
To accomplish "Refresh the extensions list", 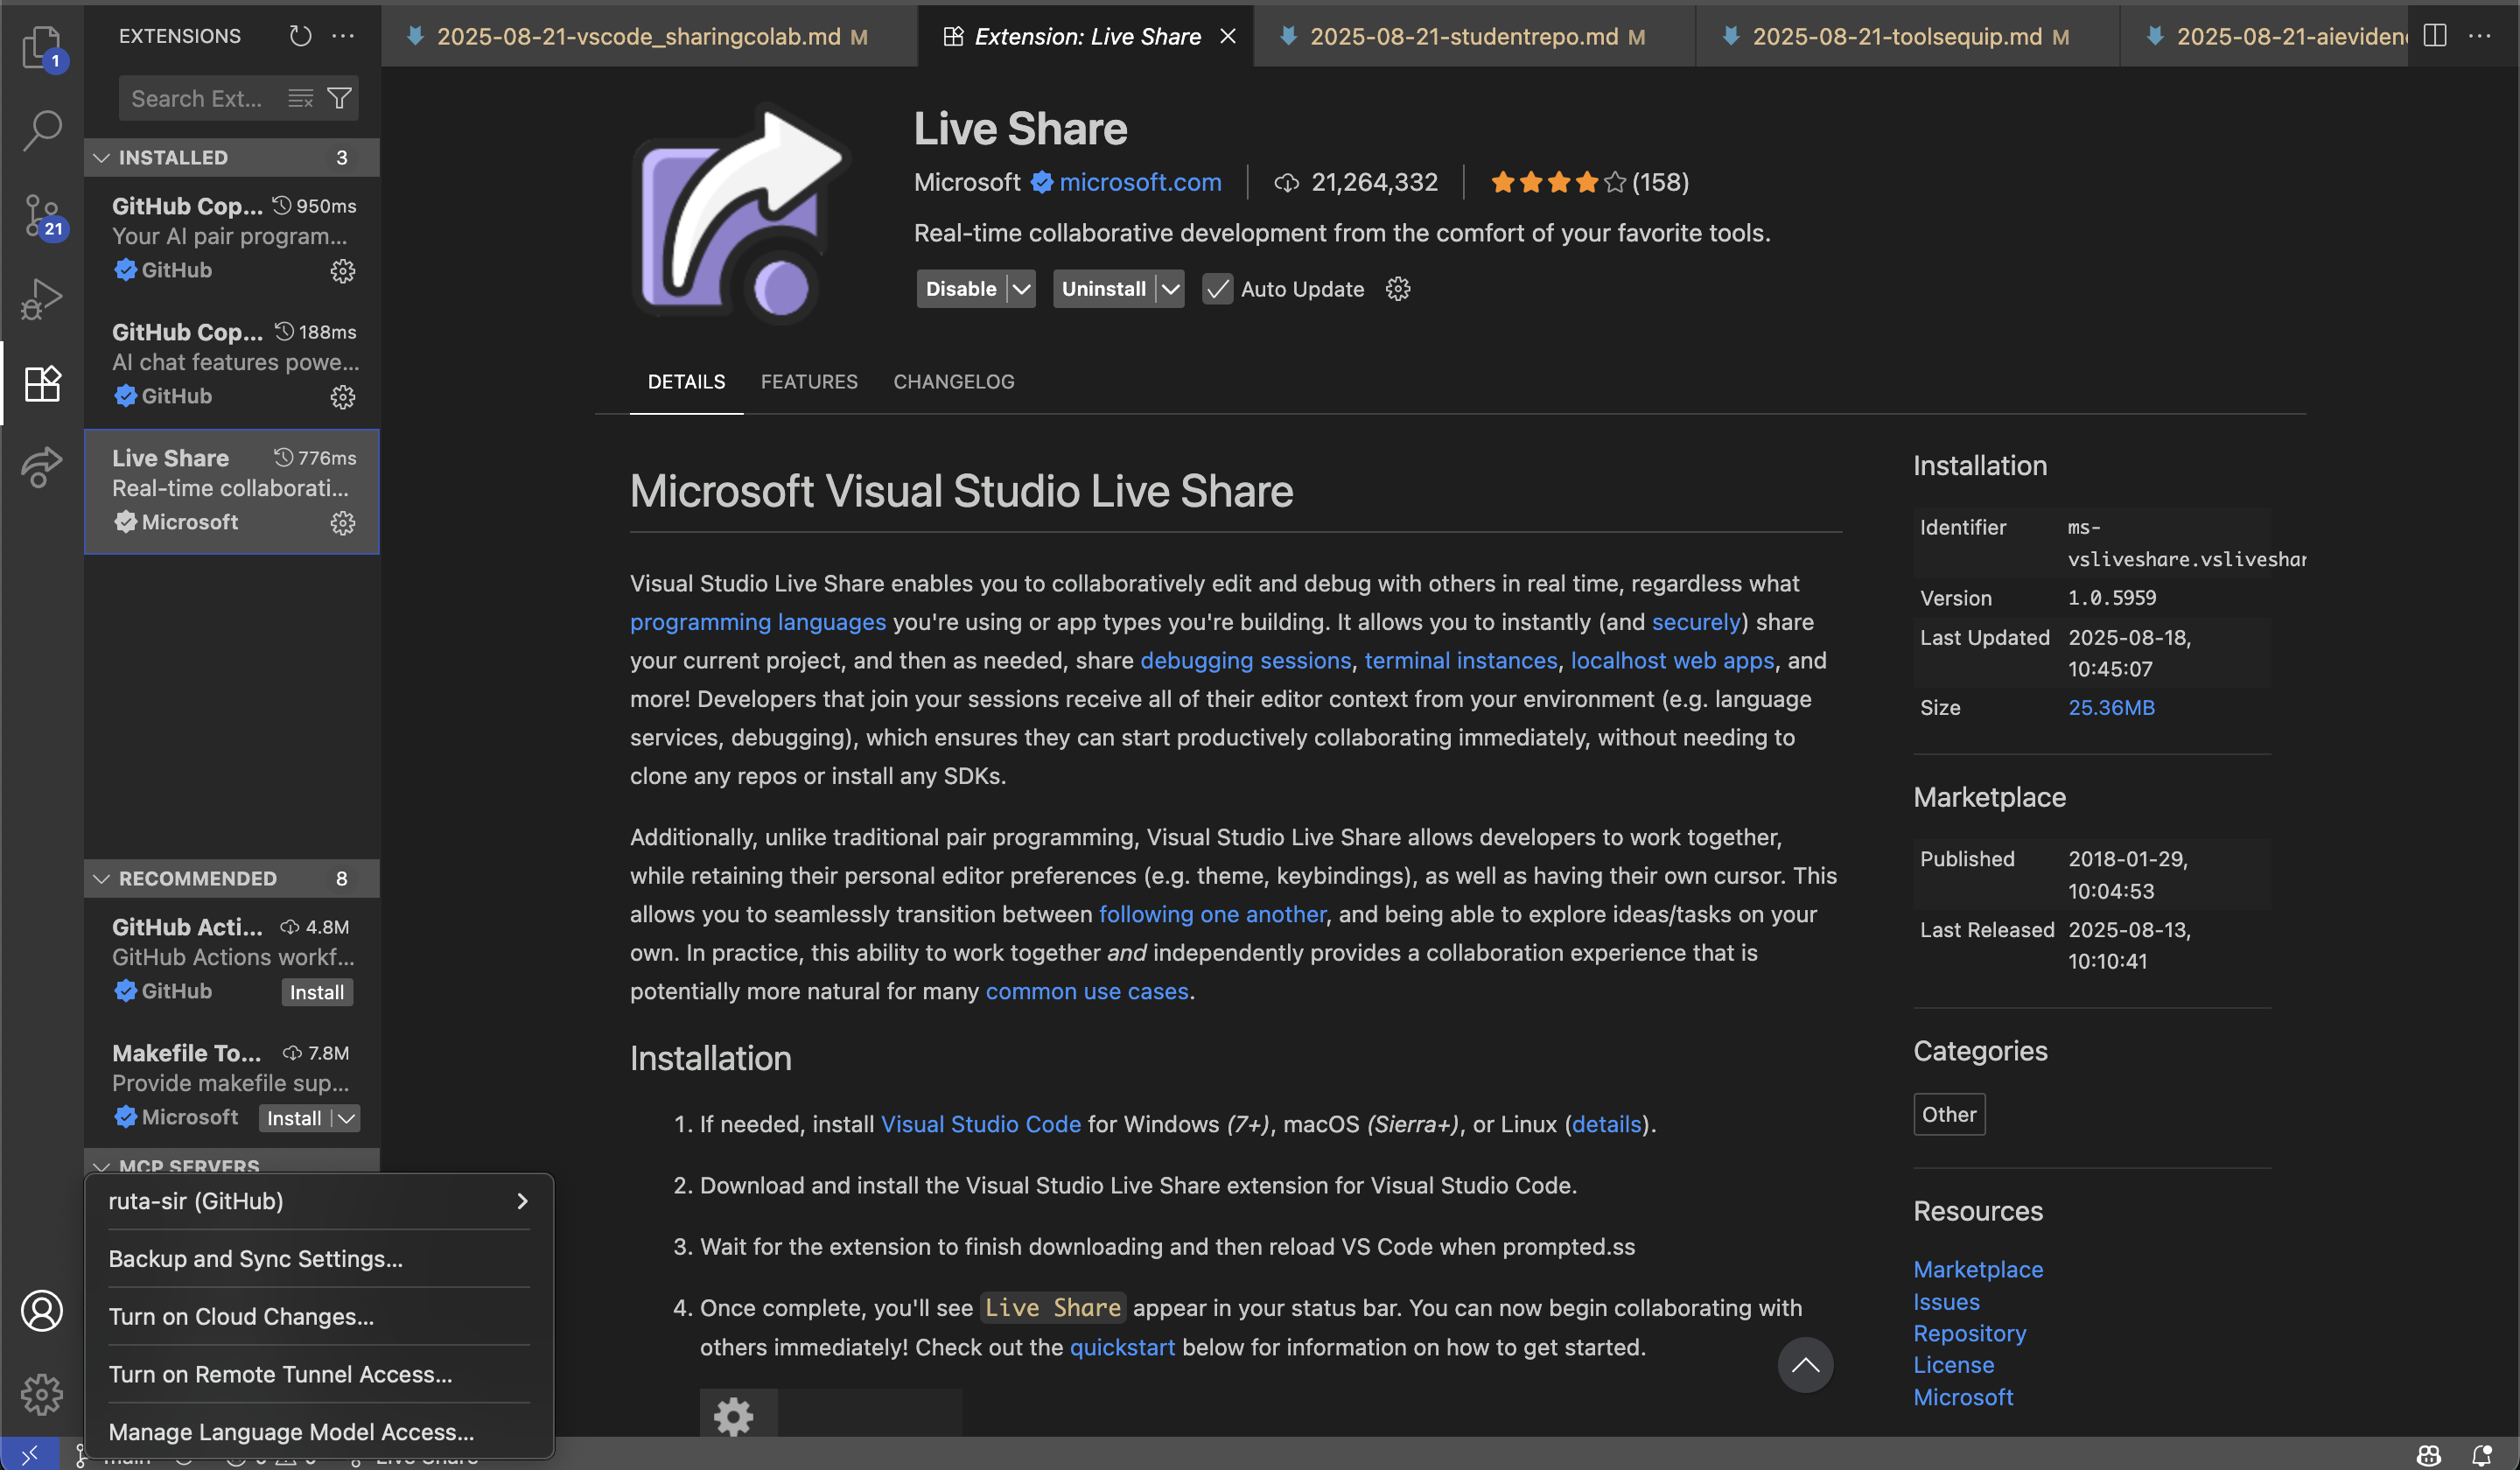I will point(300,36).
